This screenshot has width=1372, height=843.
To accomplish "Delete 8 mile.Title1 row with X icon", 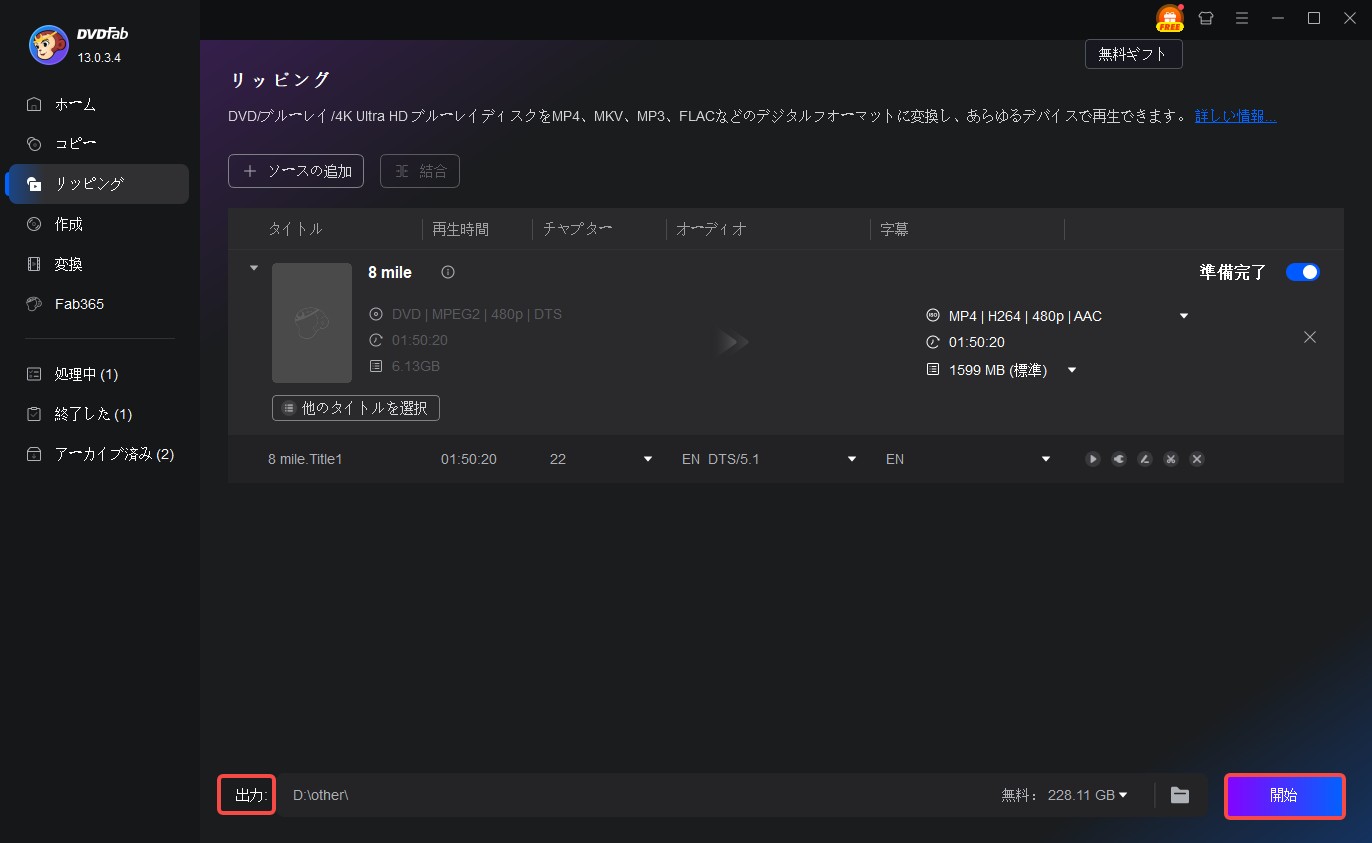I will coord(1197,459).
